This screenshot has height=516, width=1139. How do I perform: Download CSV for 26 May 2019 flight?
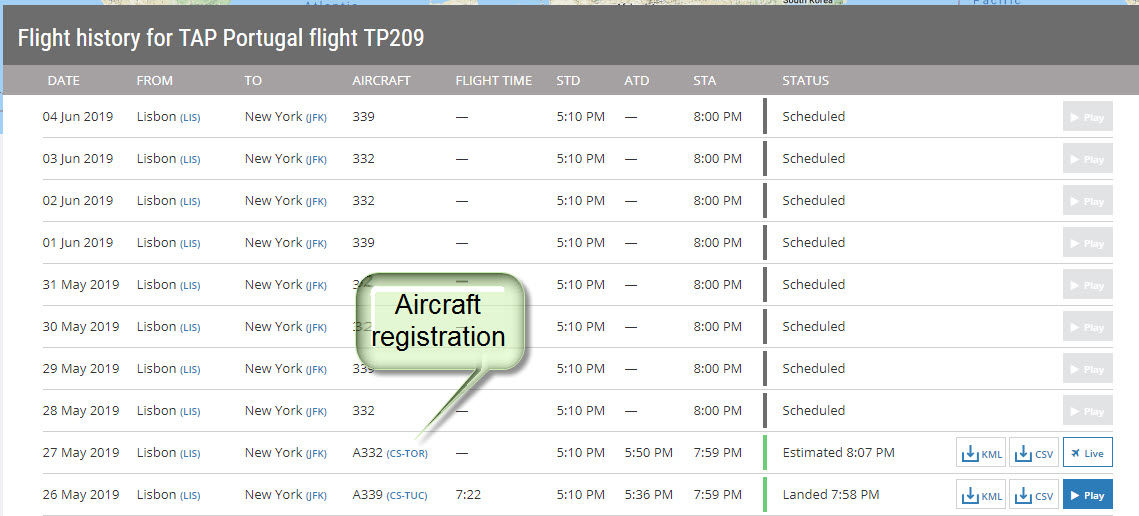(x=1033, y=495)
